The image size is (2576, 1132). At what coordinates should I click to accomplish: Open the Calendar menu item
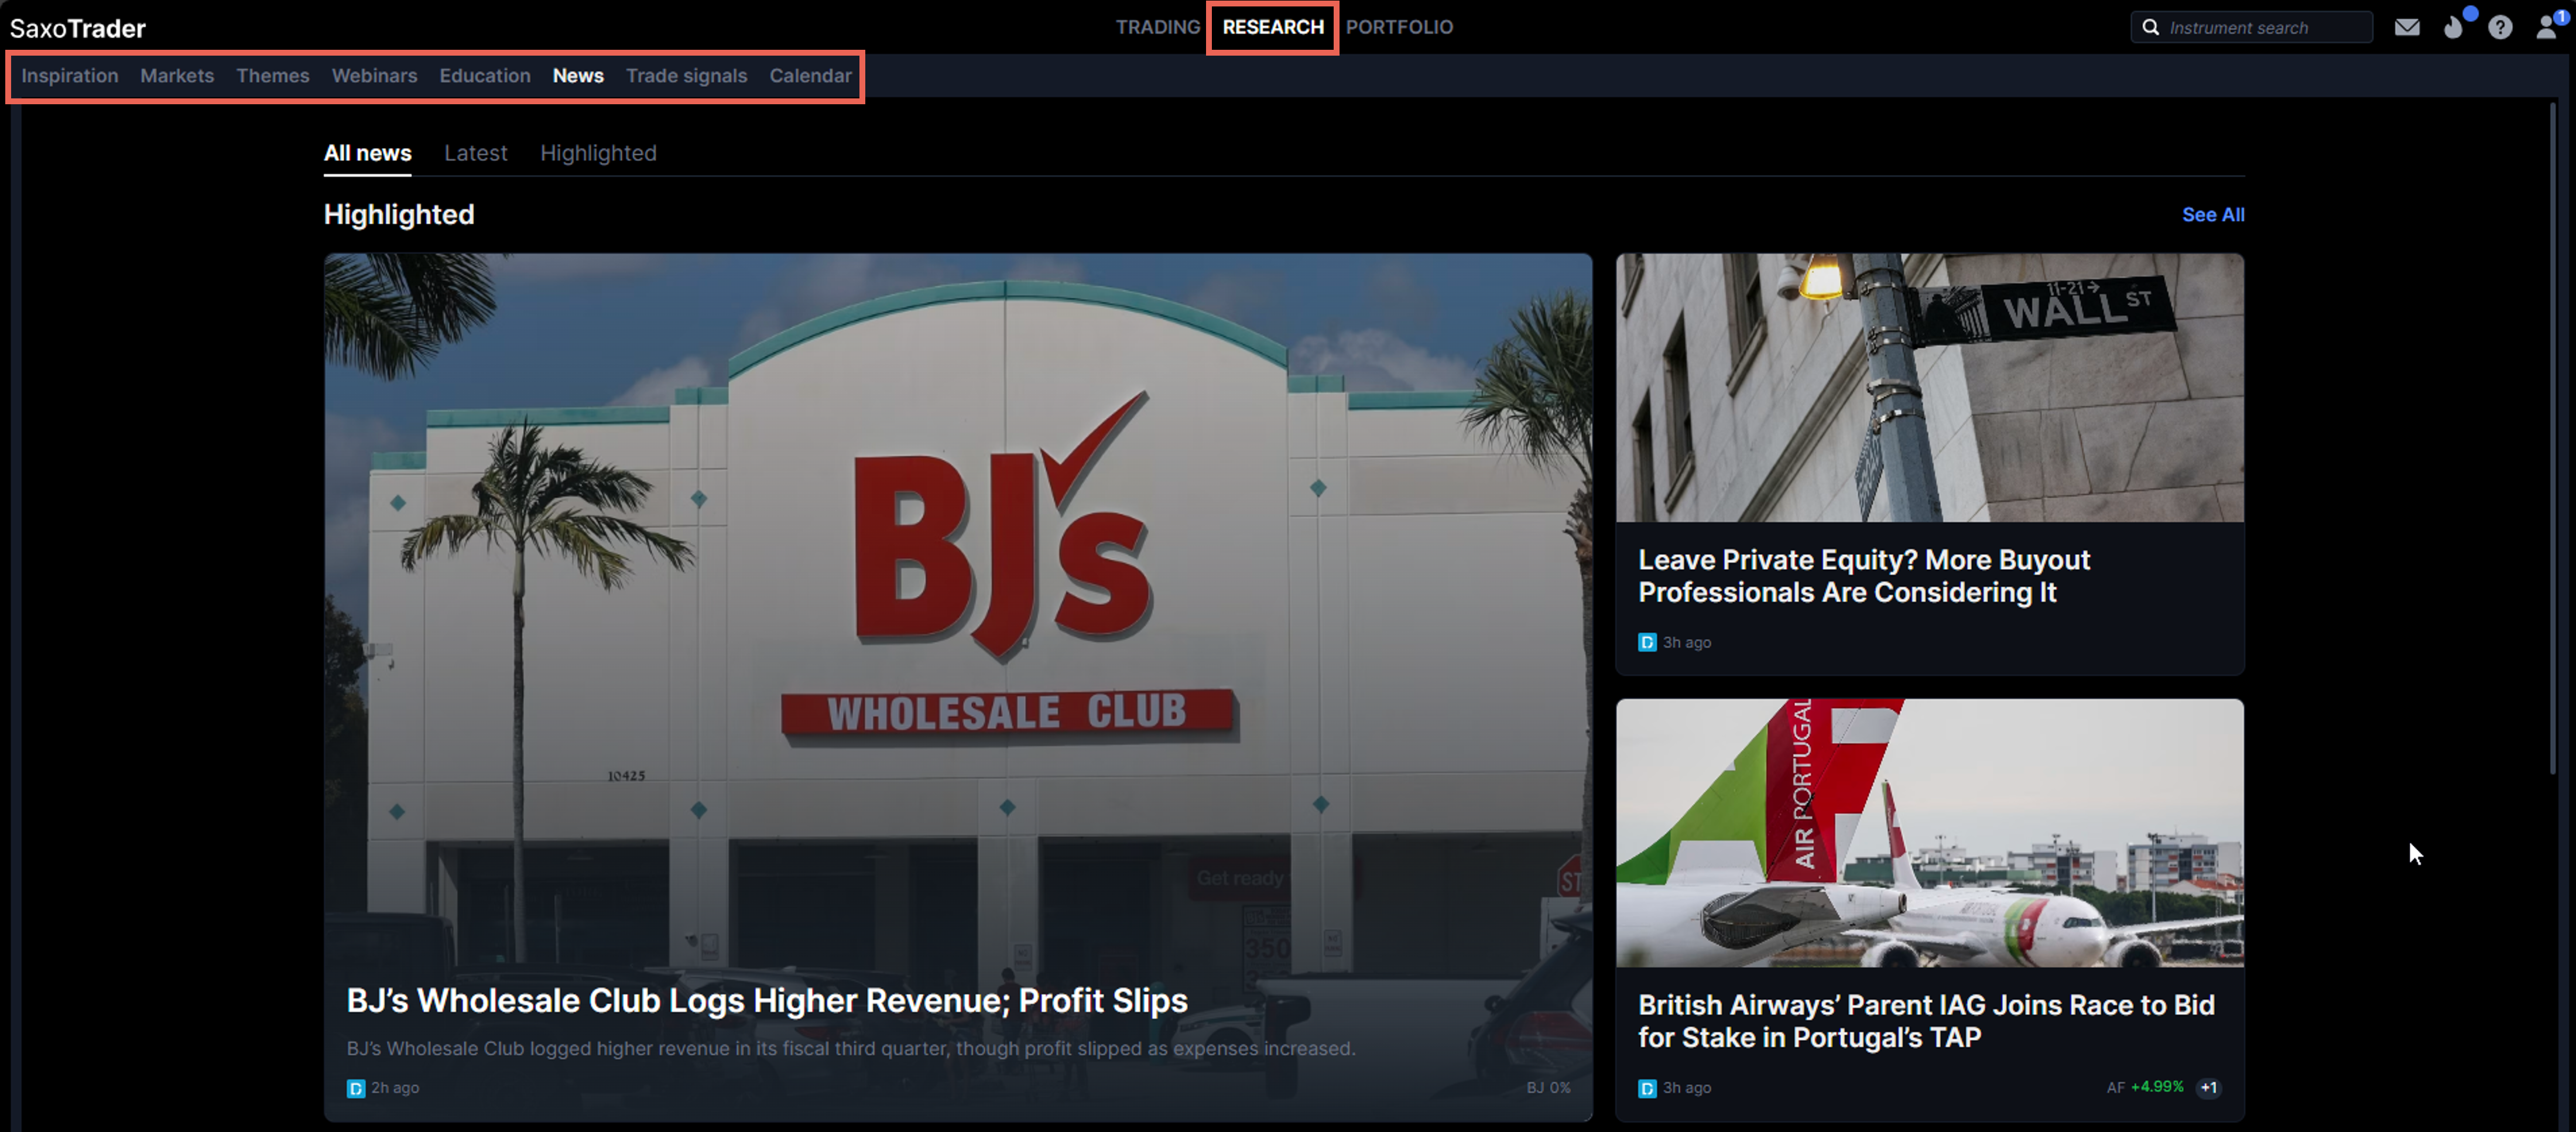(x=810, y=76)
